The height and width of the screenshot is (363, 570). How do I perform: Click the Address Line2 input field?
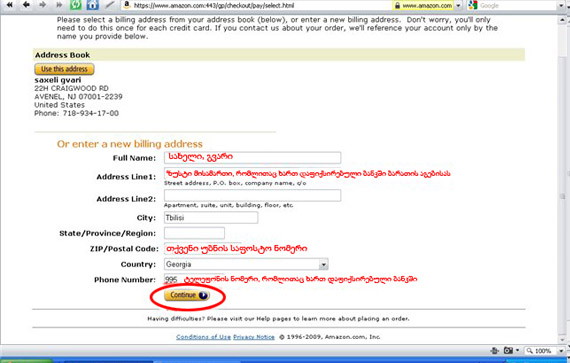[252, 195]
